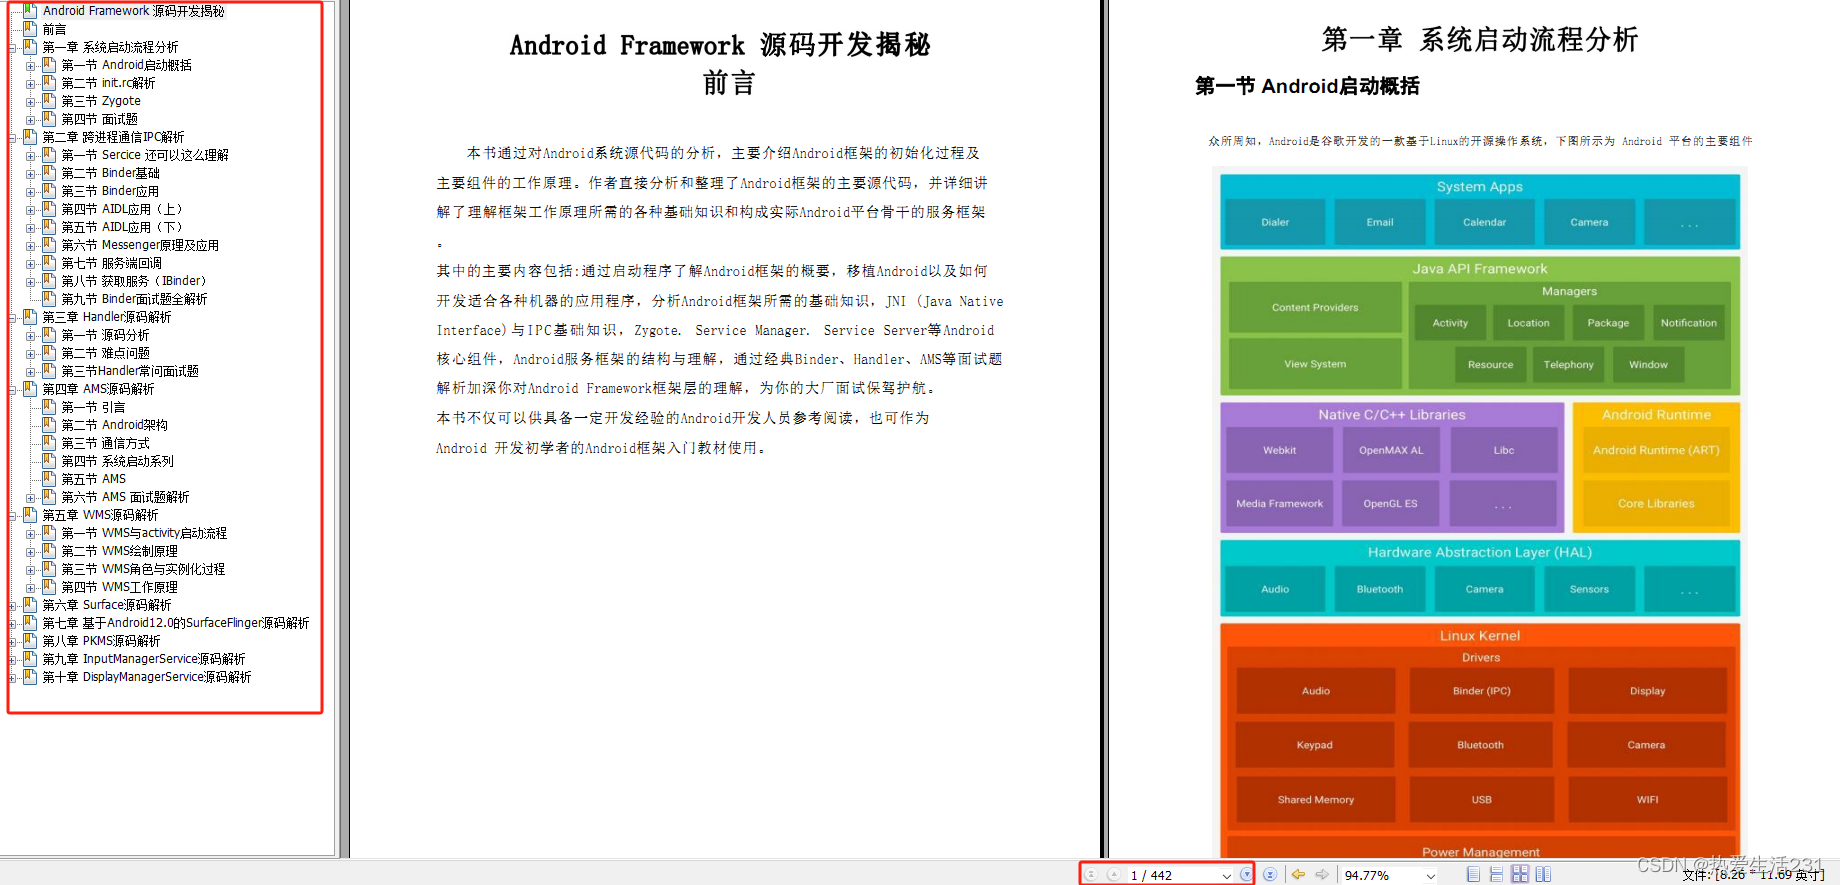This screenshot has height=885, width=1840.
Task: Collapse the 第一章 系统启动流程分析 node
Action: (13, 47)
